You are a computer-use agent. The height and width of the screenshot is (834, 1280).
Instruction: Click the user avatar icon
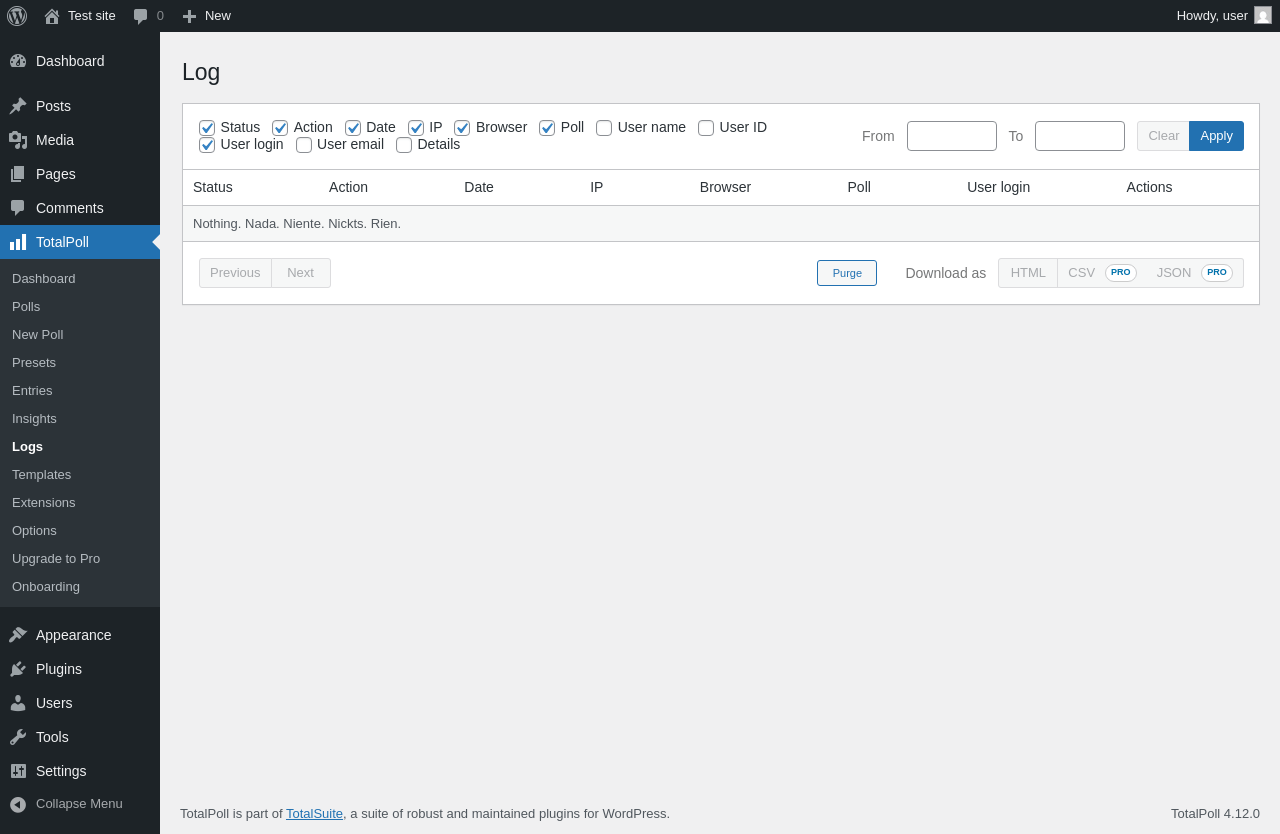1263,15
